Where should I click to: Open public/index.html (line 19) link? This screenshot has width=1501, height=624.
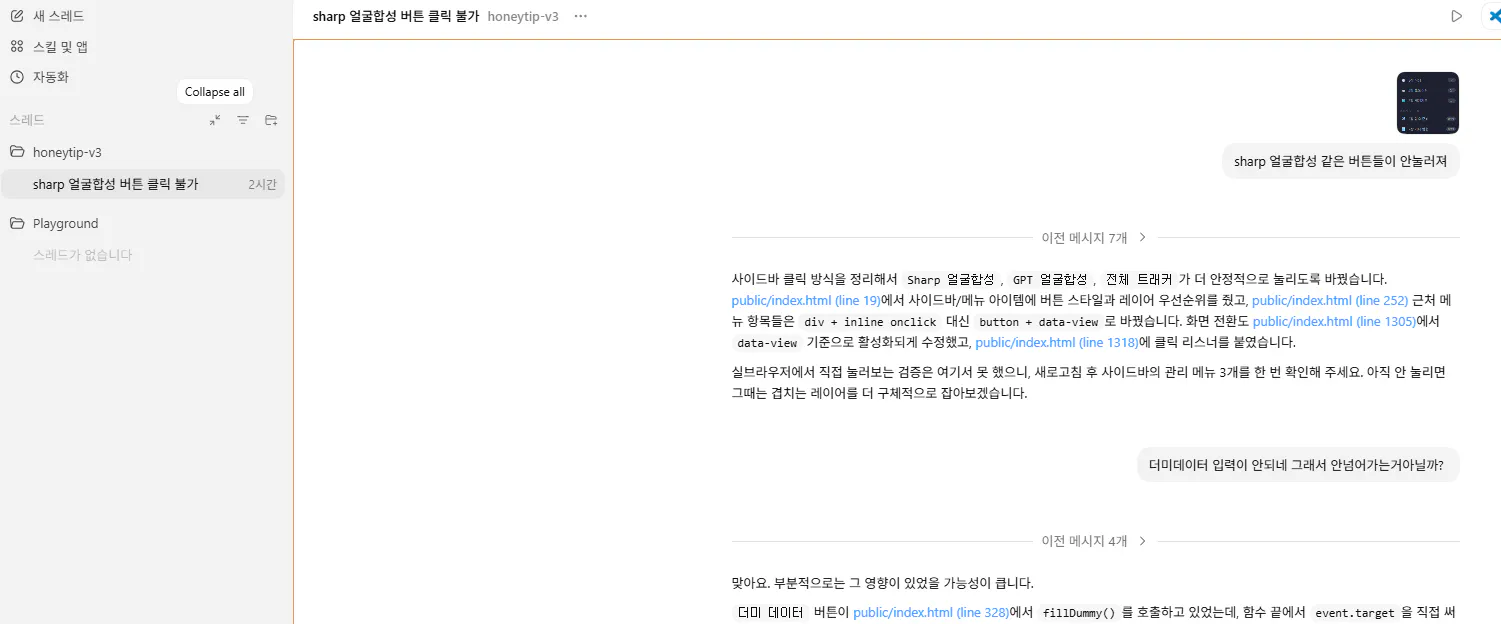click(805, 300)
